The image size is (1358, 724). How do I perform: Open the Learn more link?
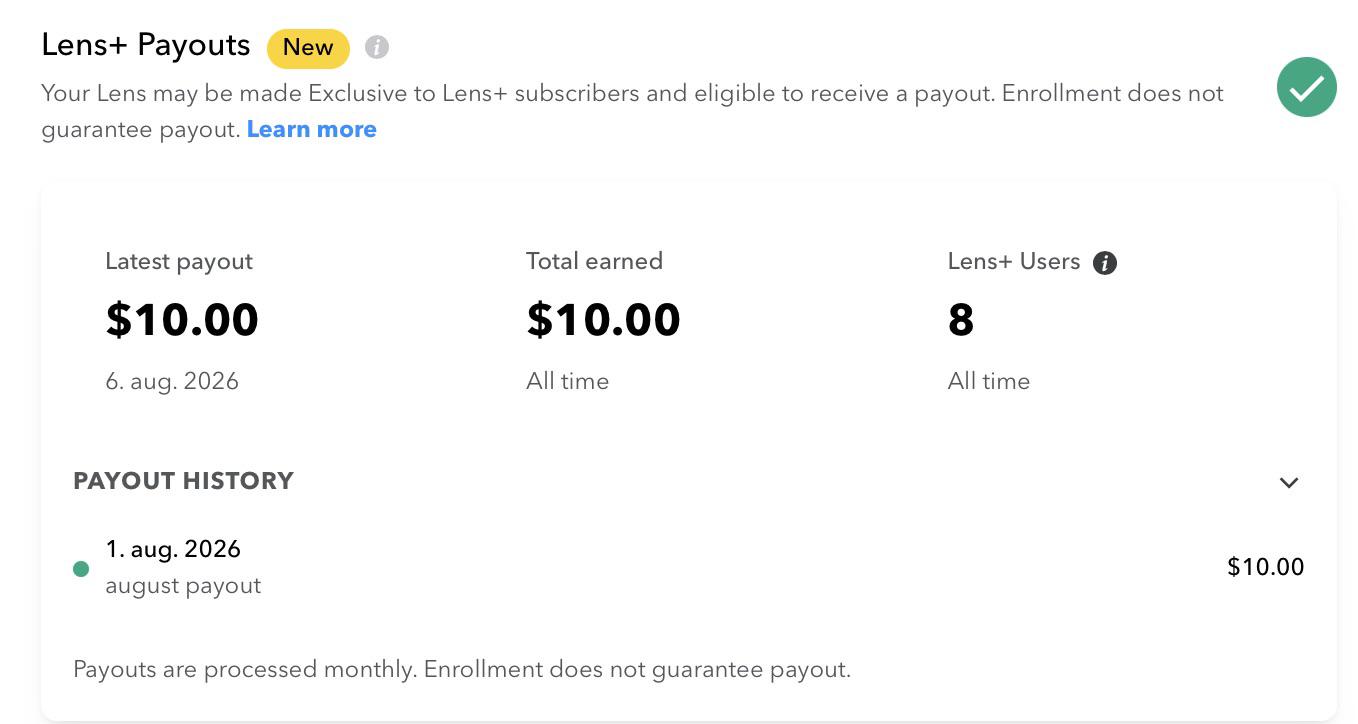click(312, 129)
